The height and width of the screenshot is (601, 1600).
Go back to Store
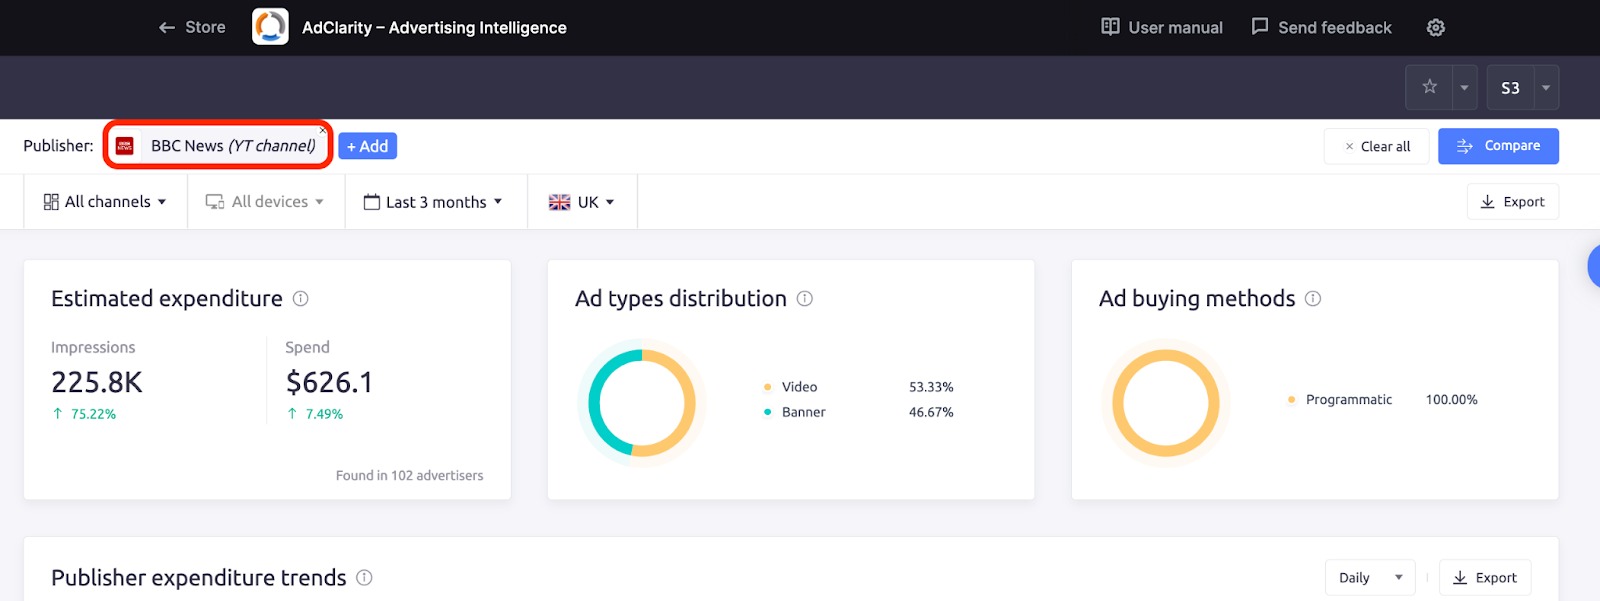192,28
